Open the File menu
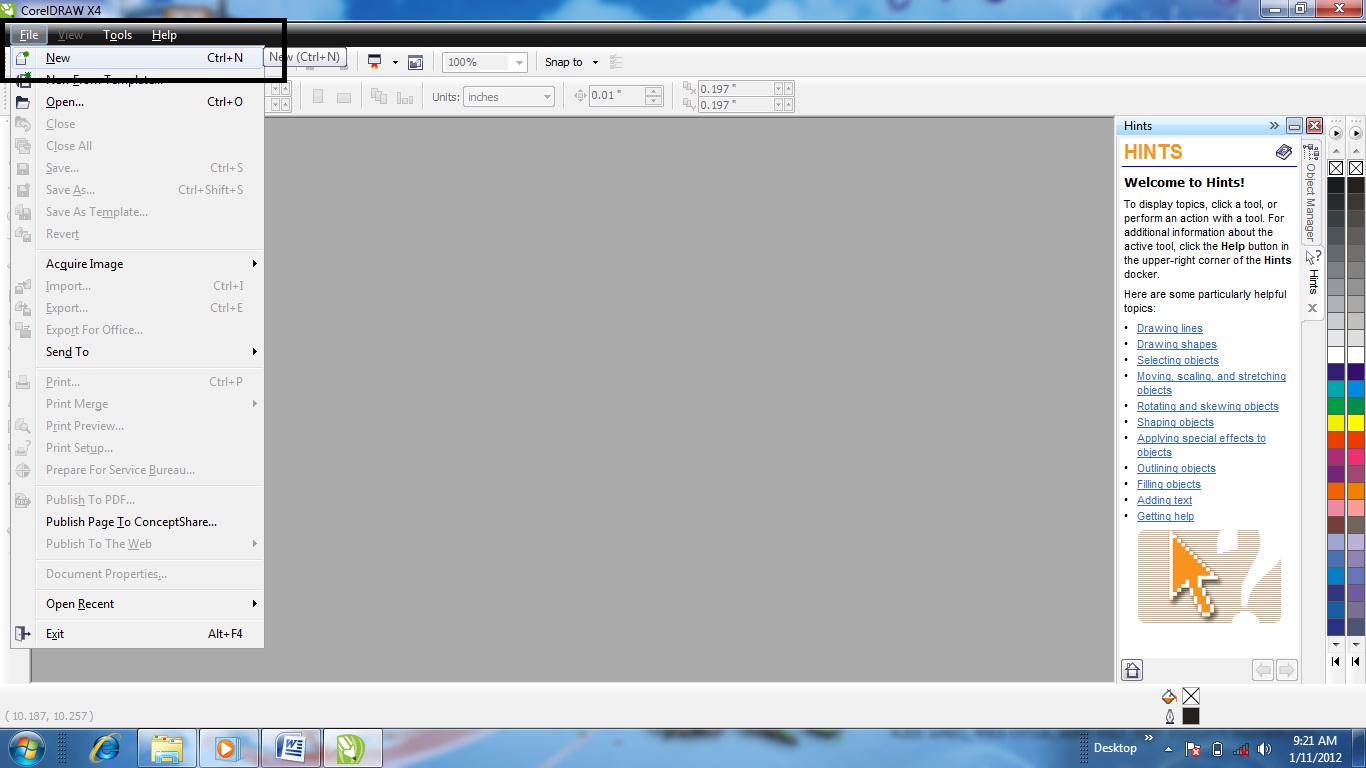 (x=29, y=35)
